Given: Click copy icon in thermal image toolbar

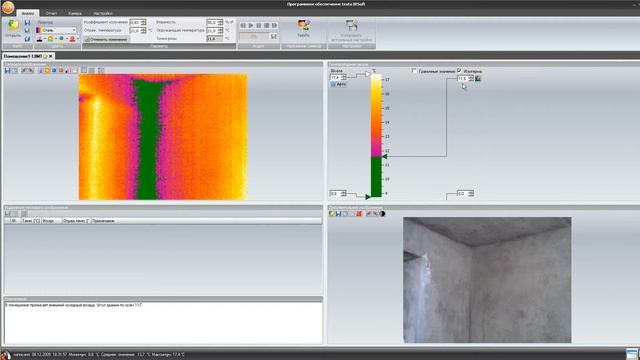Looking at the screenshot, I should tap(15, 71).
